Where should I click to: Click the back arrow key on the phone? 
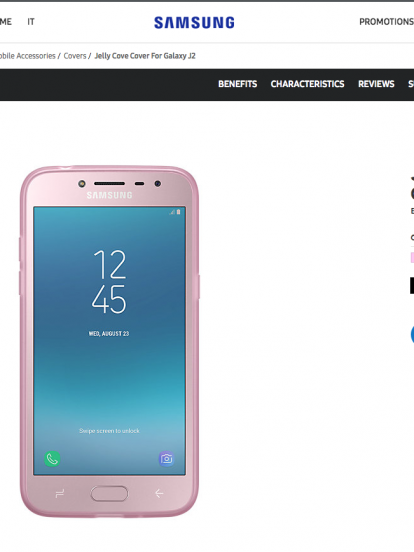159,494
